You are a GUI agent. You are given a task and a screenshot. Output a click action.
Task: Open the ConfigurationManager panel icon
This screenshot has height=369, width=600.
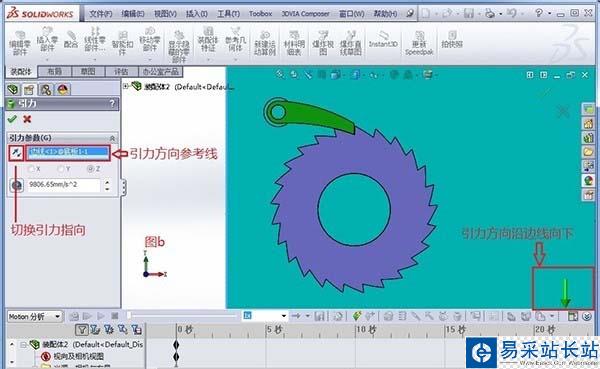(46, 90)
